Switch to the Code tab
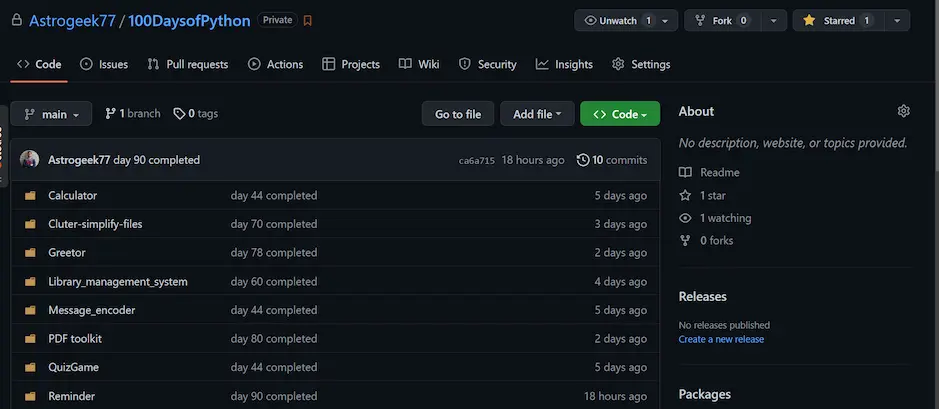This screenshot has height=409, width=939. [39, 64]
